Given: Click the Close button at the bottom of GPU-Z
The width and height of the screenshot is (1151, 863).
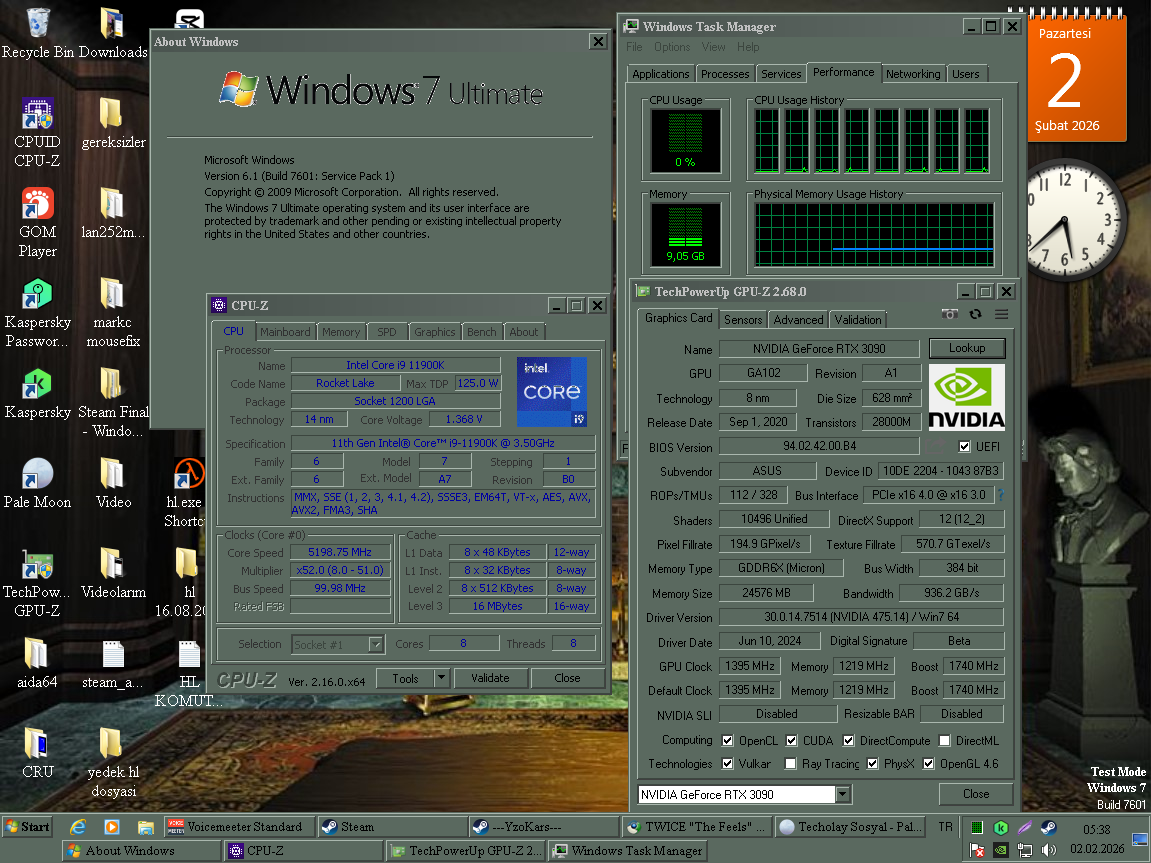Looking at the screenshot, I should pyautogui.click(x=976, y=794).
